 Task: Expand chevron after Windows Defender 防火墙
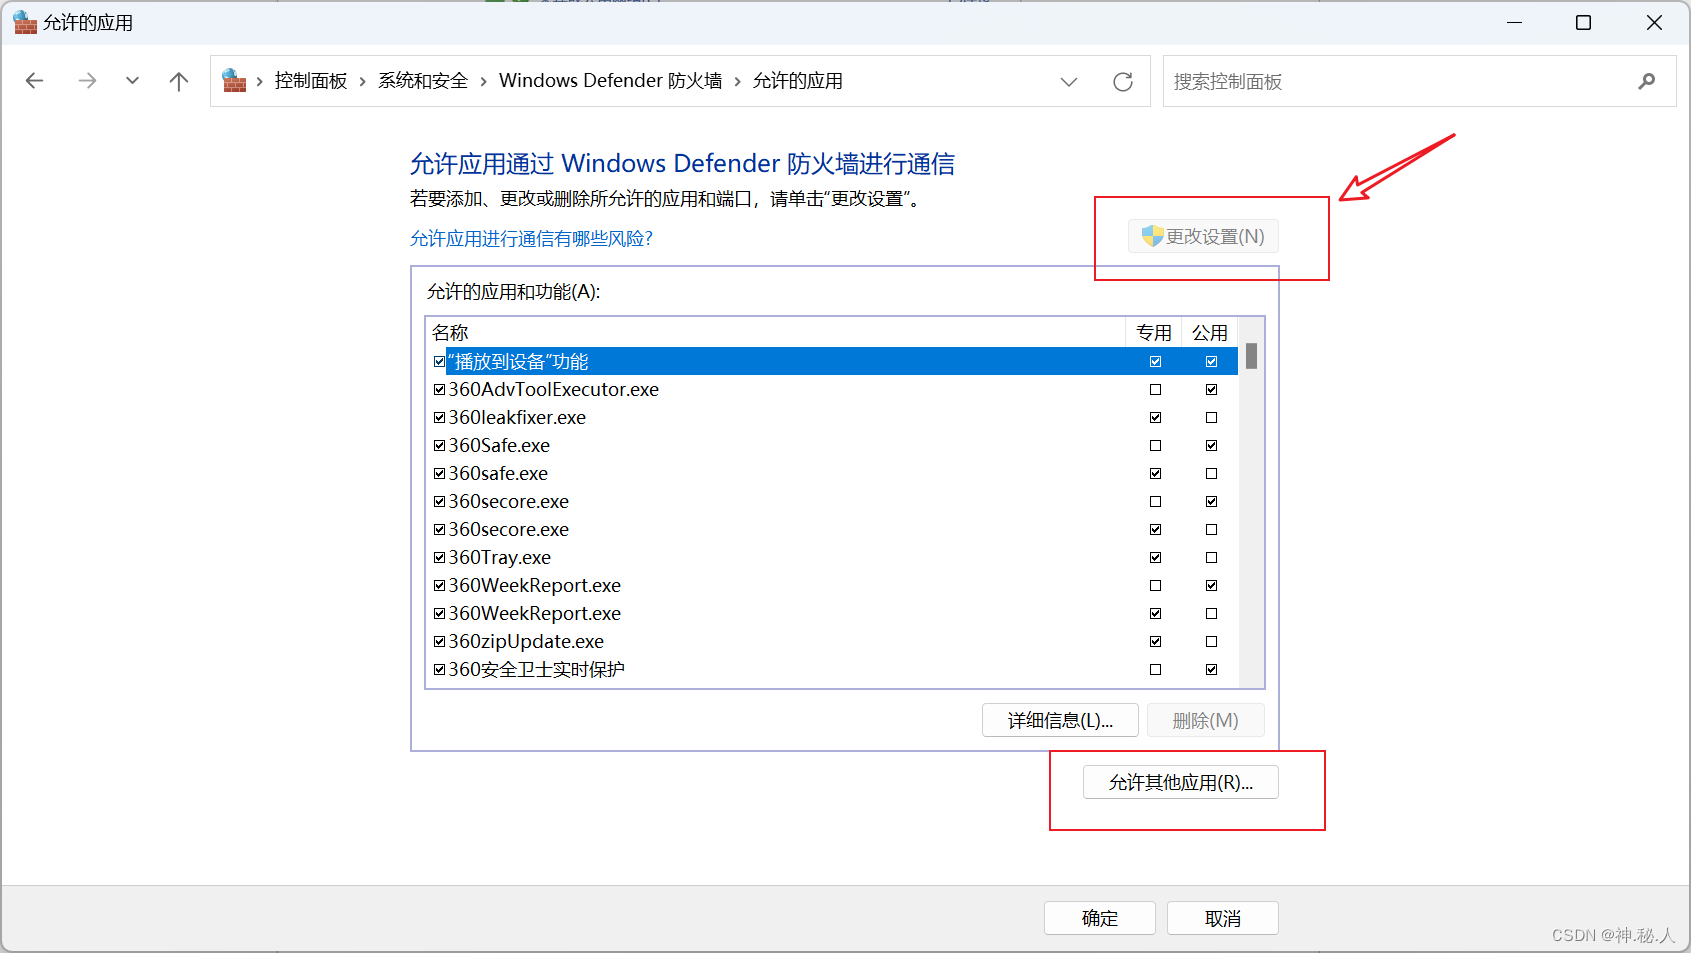coord(738,81)
